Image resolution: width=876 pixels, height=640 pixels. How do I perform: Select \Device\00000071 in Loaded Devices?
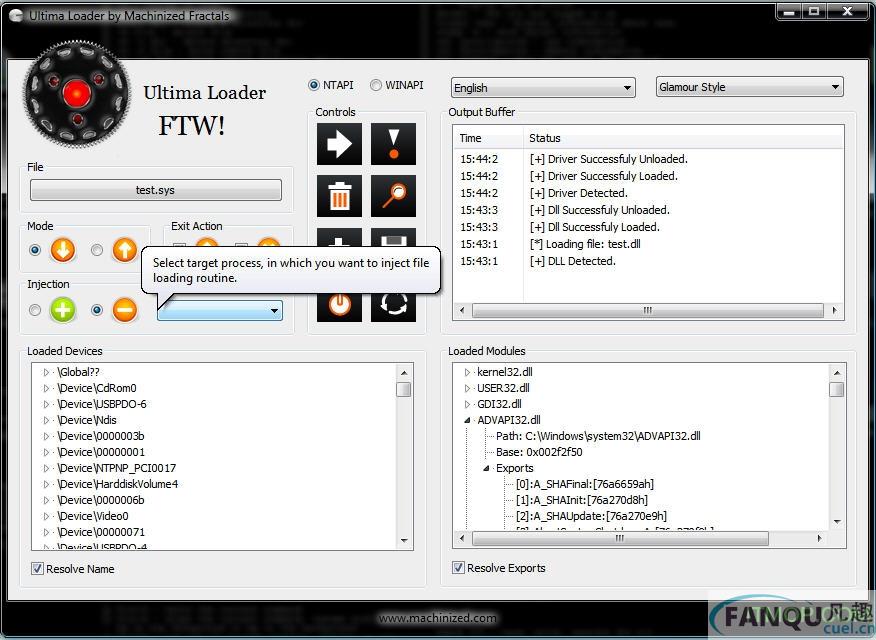click(101, 532)
